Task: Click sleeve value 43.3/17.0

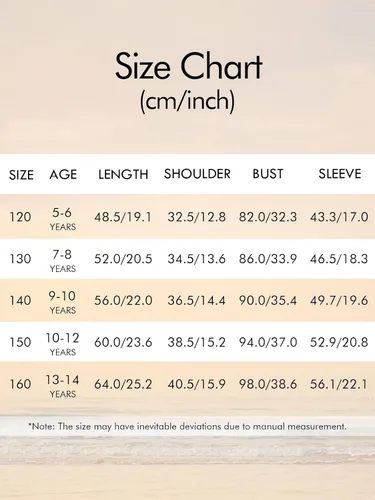Action: 339,217
